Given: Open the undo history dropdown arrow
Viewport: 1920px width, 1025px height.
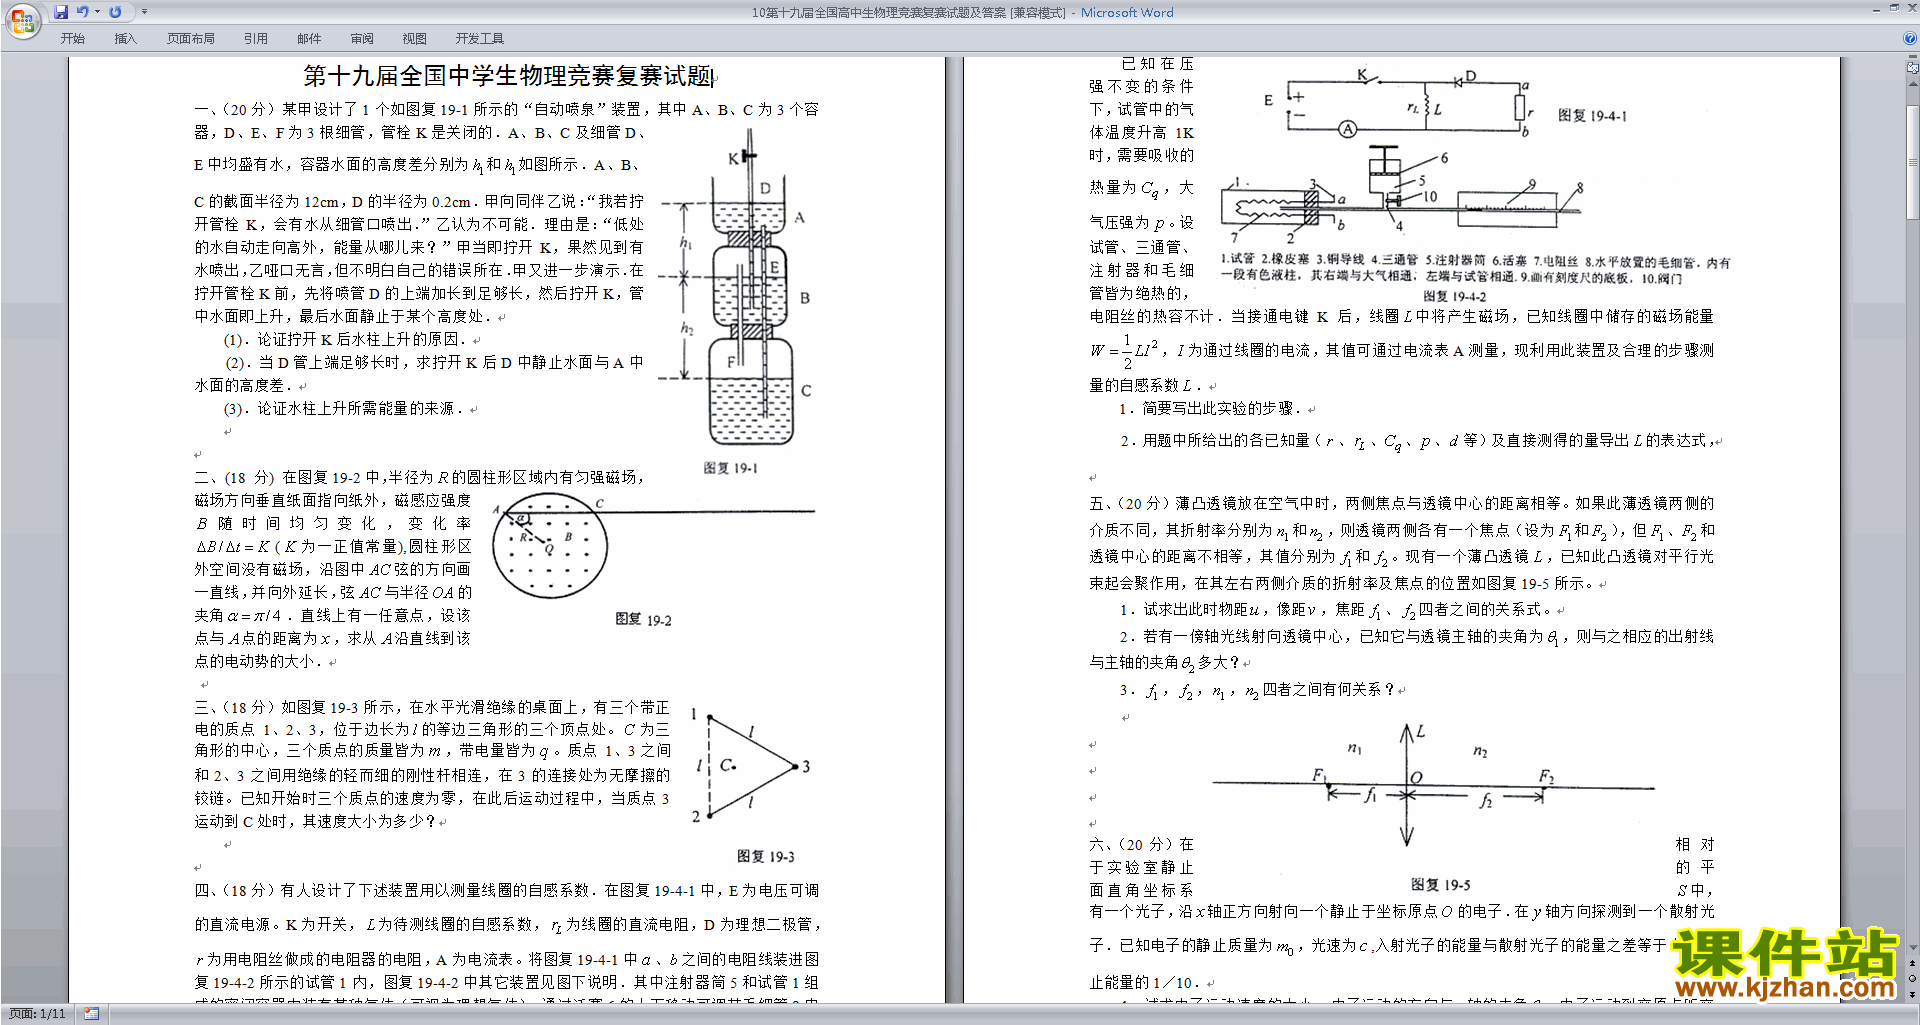Looking at the screenshot, I should [97, 12].
